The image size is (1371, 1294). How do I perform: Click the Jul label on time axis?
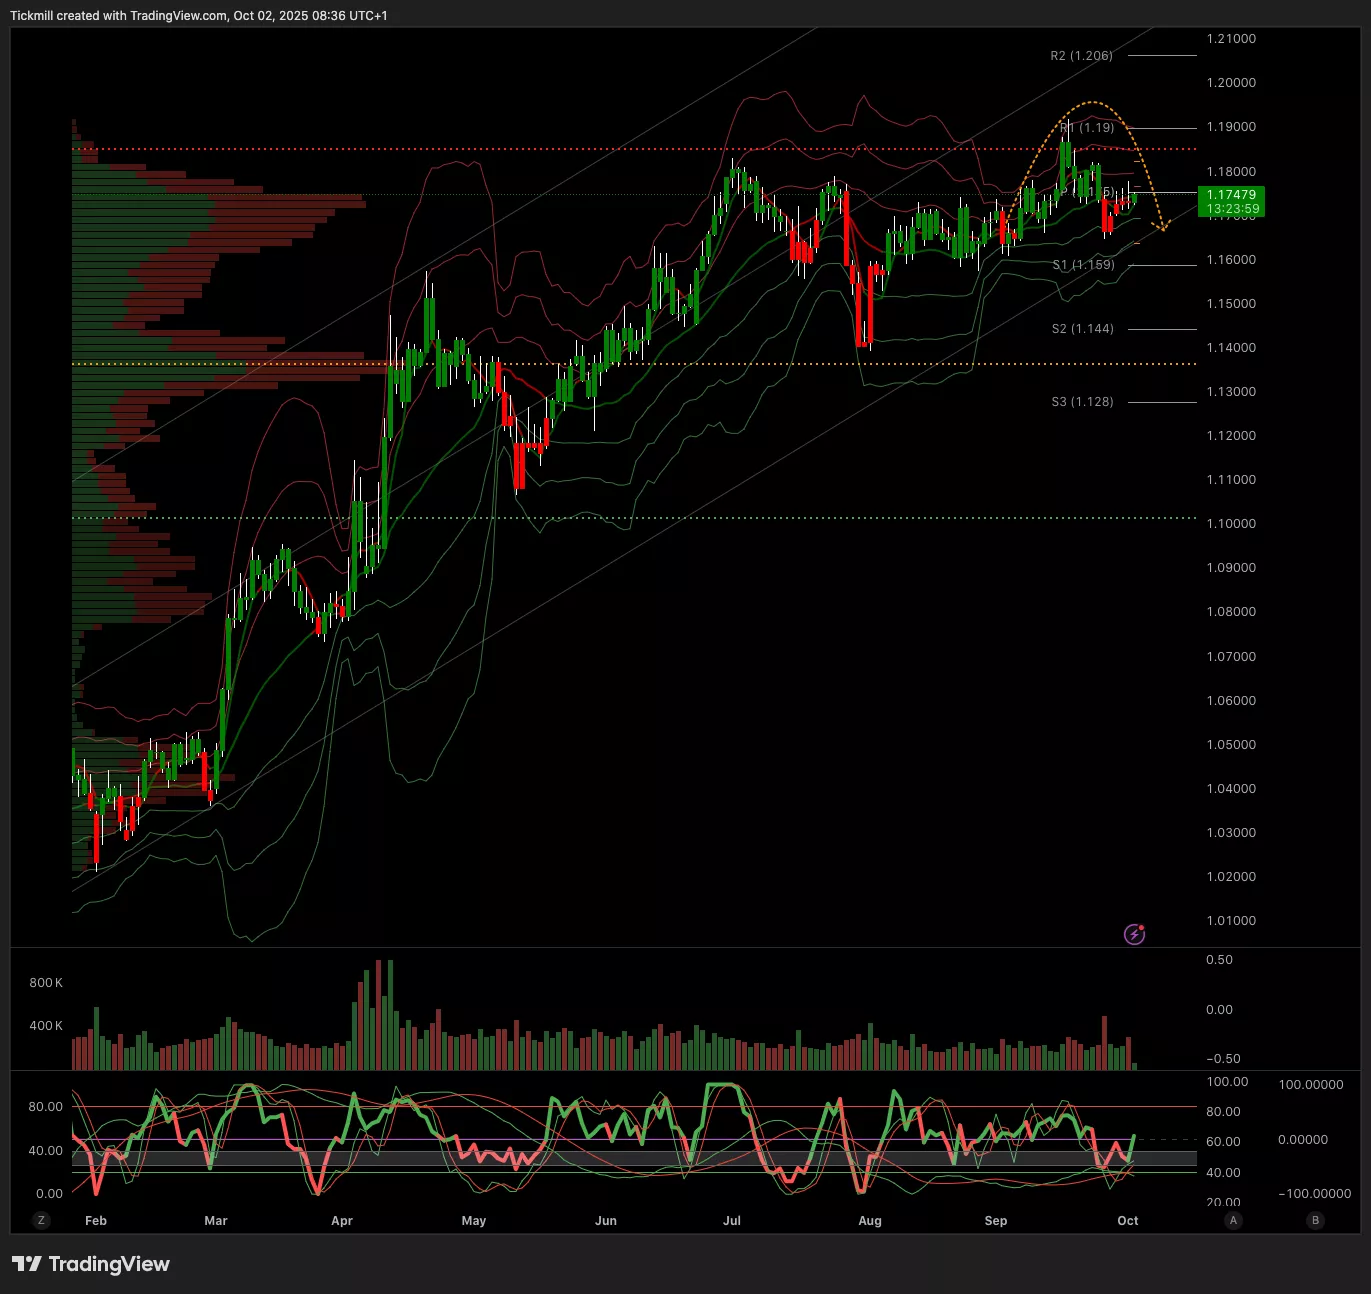(x=732, y=1220)
